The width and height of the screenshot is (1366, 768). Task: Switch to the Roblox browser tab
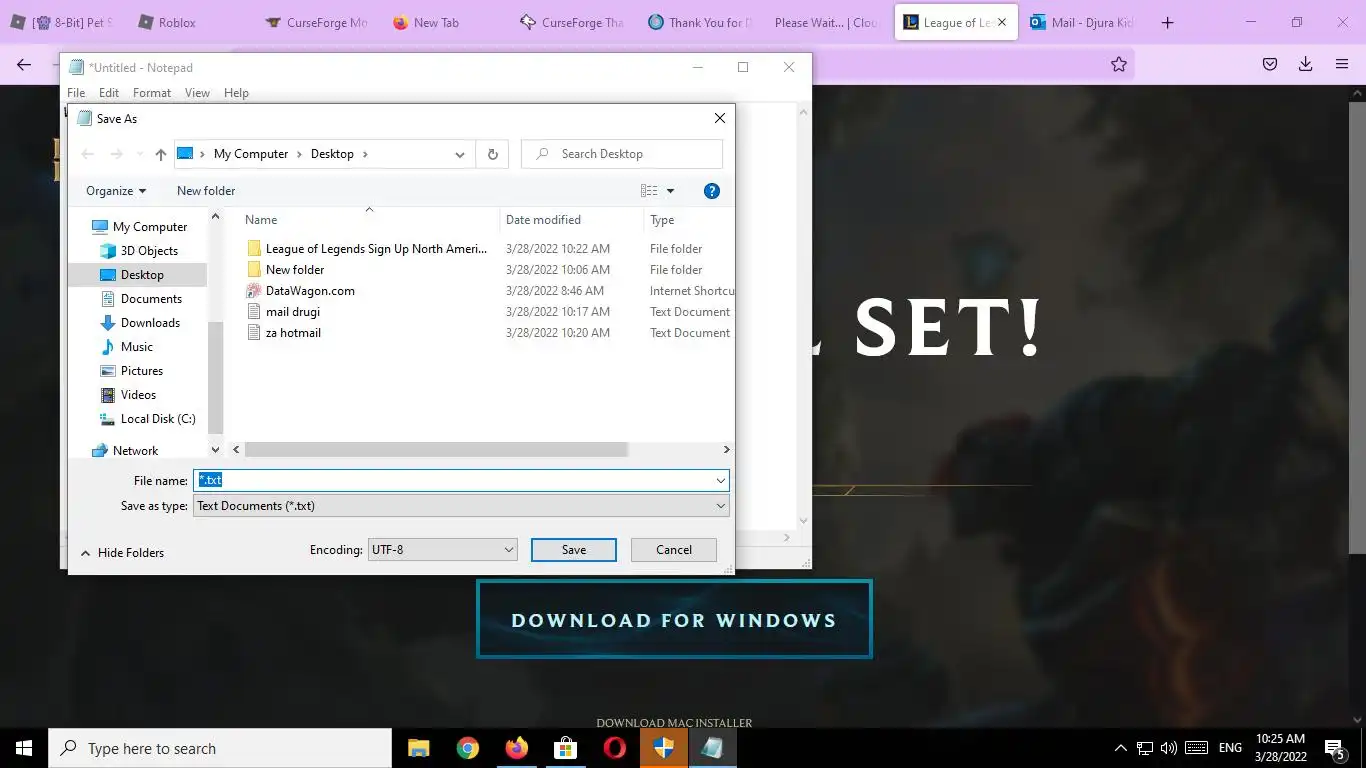pos(178,22)
